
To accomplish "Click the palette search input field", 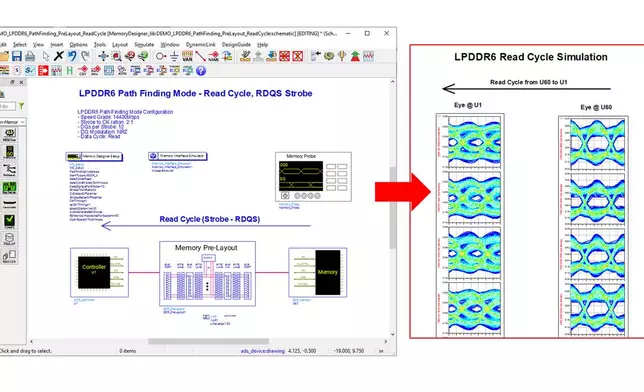I will pos(7,106).
